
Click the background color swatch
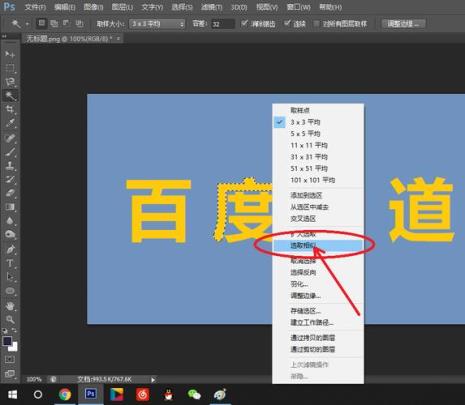click(14, 348)
